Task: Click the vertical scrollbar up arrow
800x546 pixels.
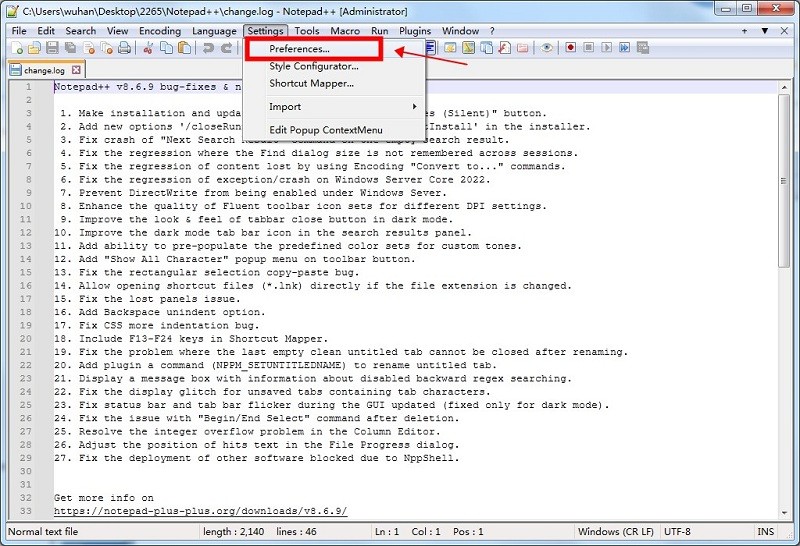Action: point(784,87)
